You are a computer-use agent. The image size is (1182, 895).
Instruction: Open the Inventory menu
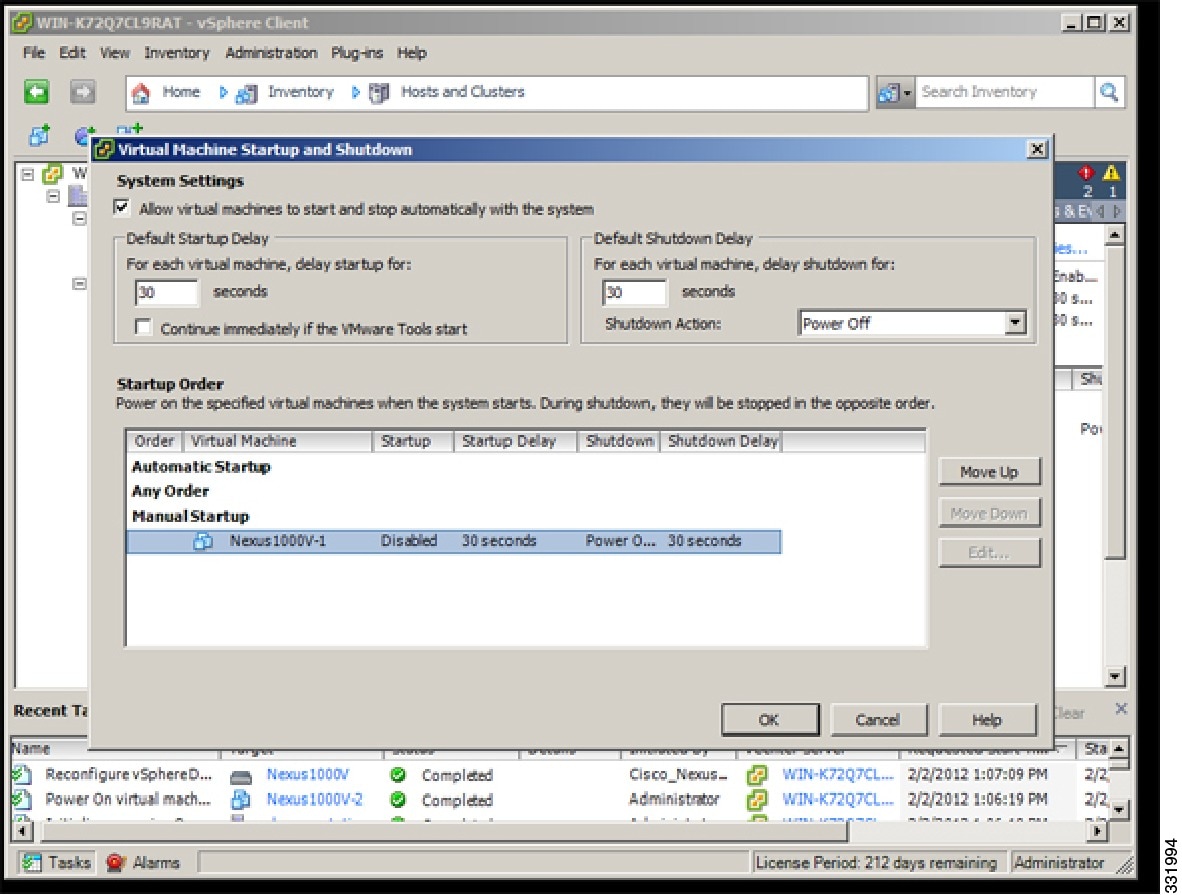click(x=176, y=53)
